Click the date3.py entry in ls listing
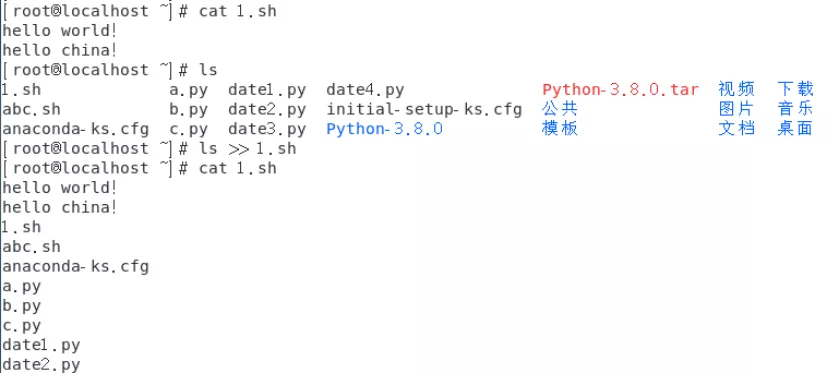 (x=267, y=129)
